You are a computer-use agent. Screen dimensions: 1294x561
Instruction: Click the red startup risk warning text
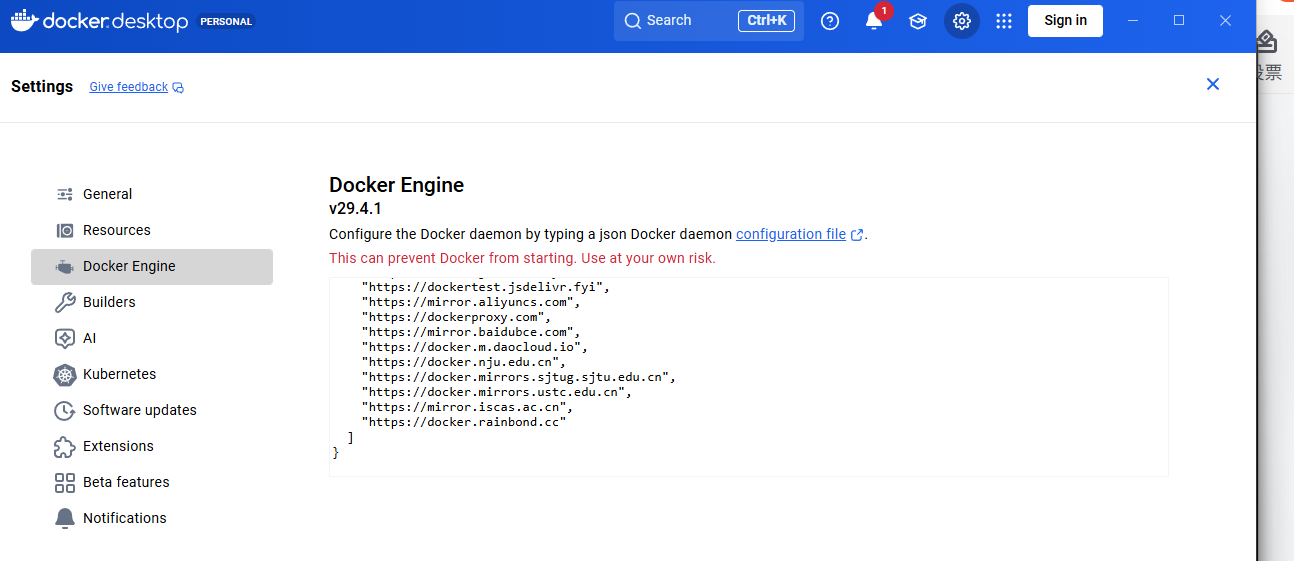522,258
